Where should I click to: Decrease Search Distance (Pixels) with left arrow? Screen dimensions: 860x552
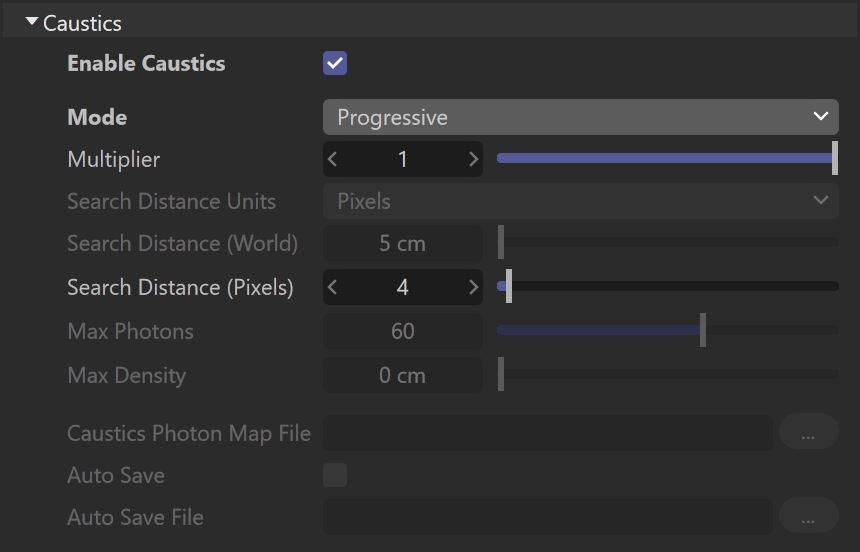pos(332,287)
